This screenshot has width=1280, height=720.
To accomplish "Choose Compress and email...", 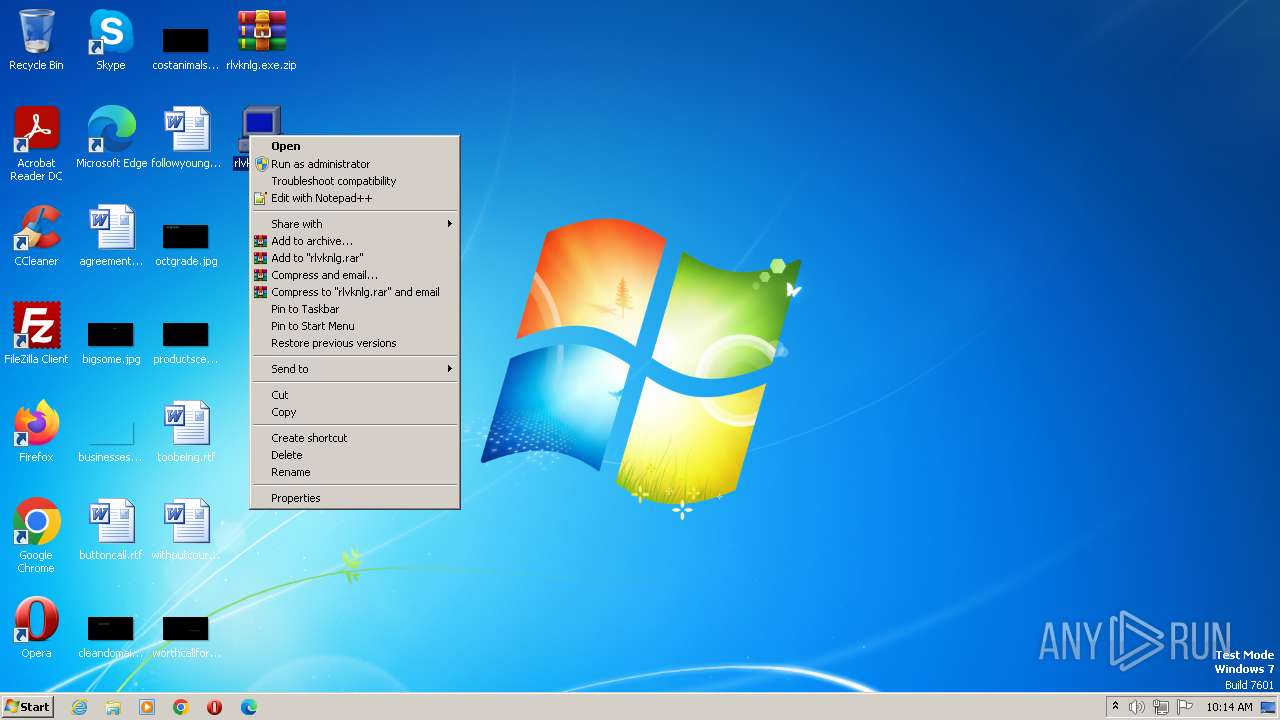I will click(355, 275).
